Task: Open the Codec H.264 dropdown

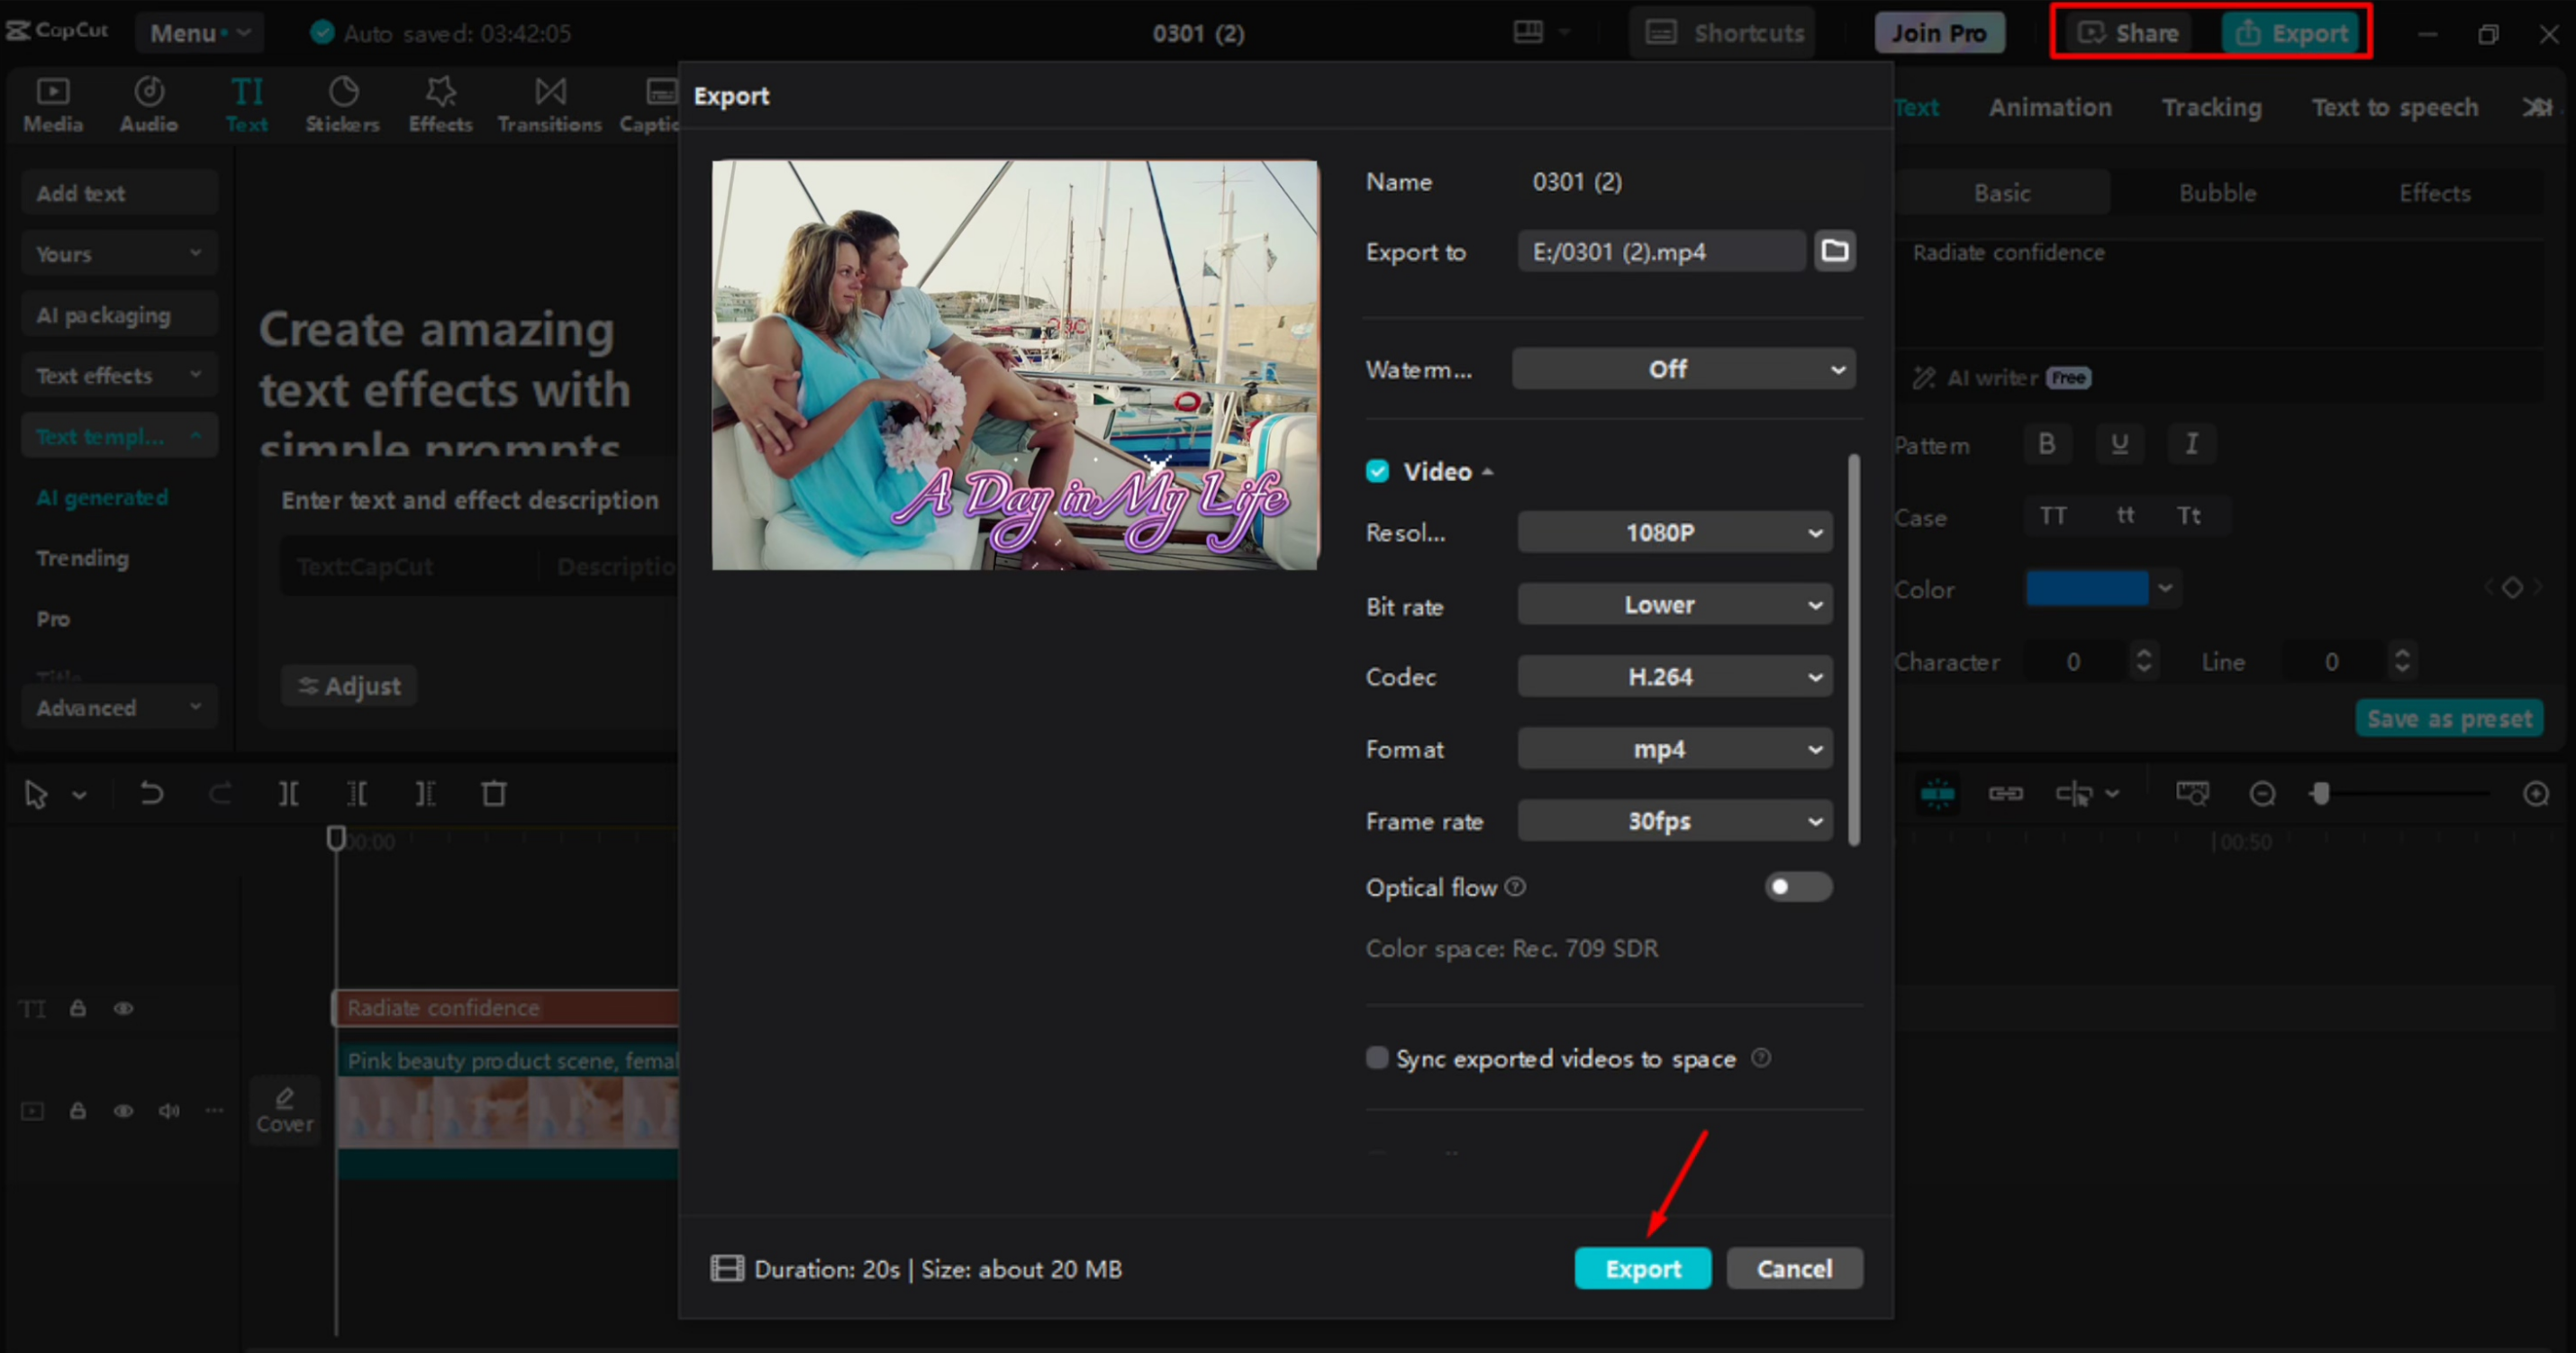Action: (1674, 677)
